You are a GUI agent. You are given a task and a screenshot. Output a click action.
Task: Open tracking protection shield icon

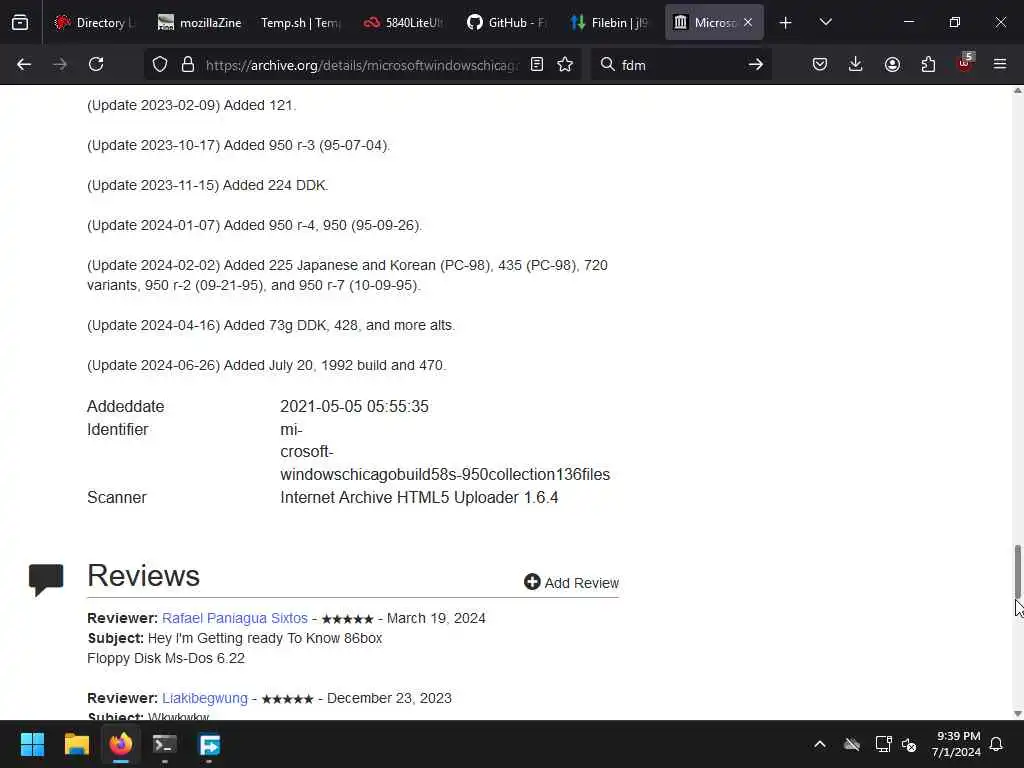(160, 64)
